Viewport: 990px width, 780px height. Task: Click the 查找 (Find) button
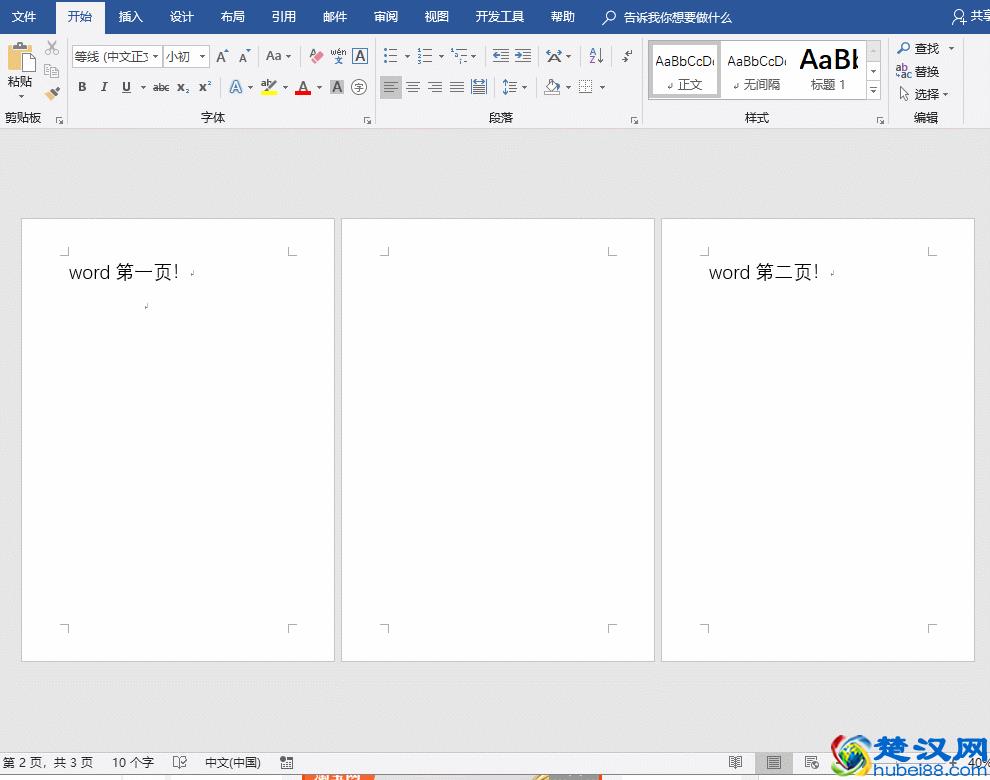click(x=921, y=48)
